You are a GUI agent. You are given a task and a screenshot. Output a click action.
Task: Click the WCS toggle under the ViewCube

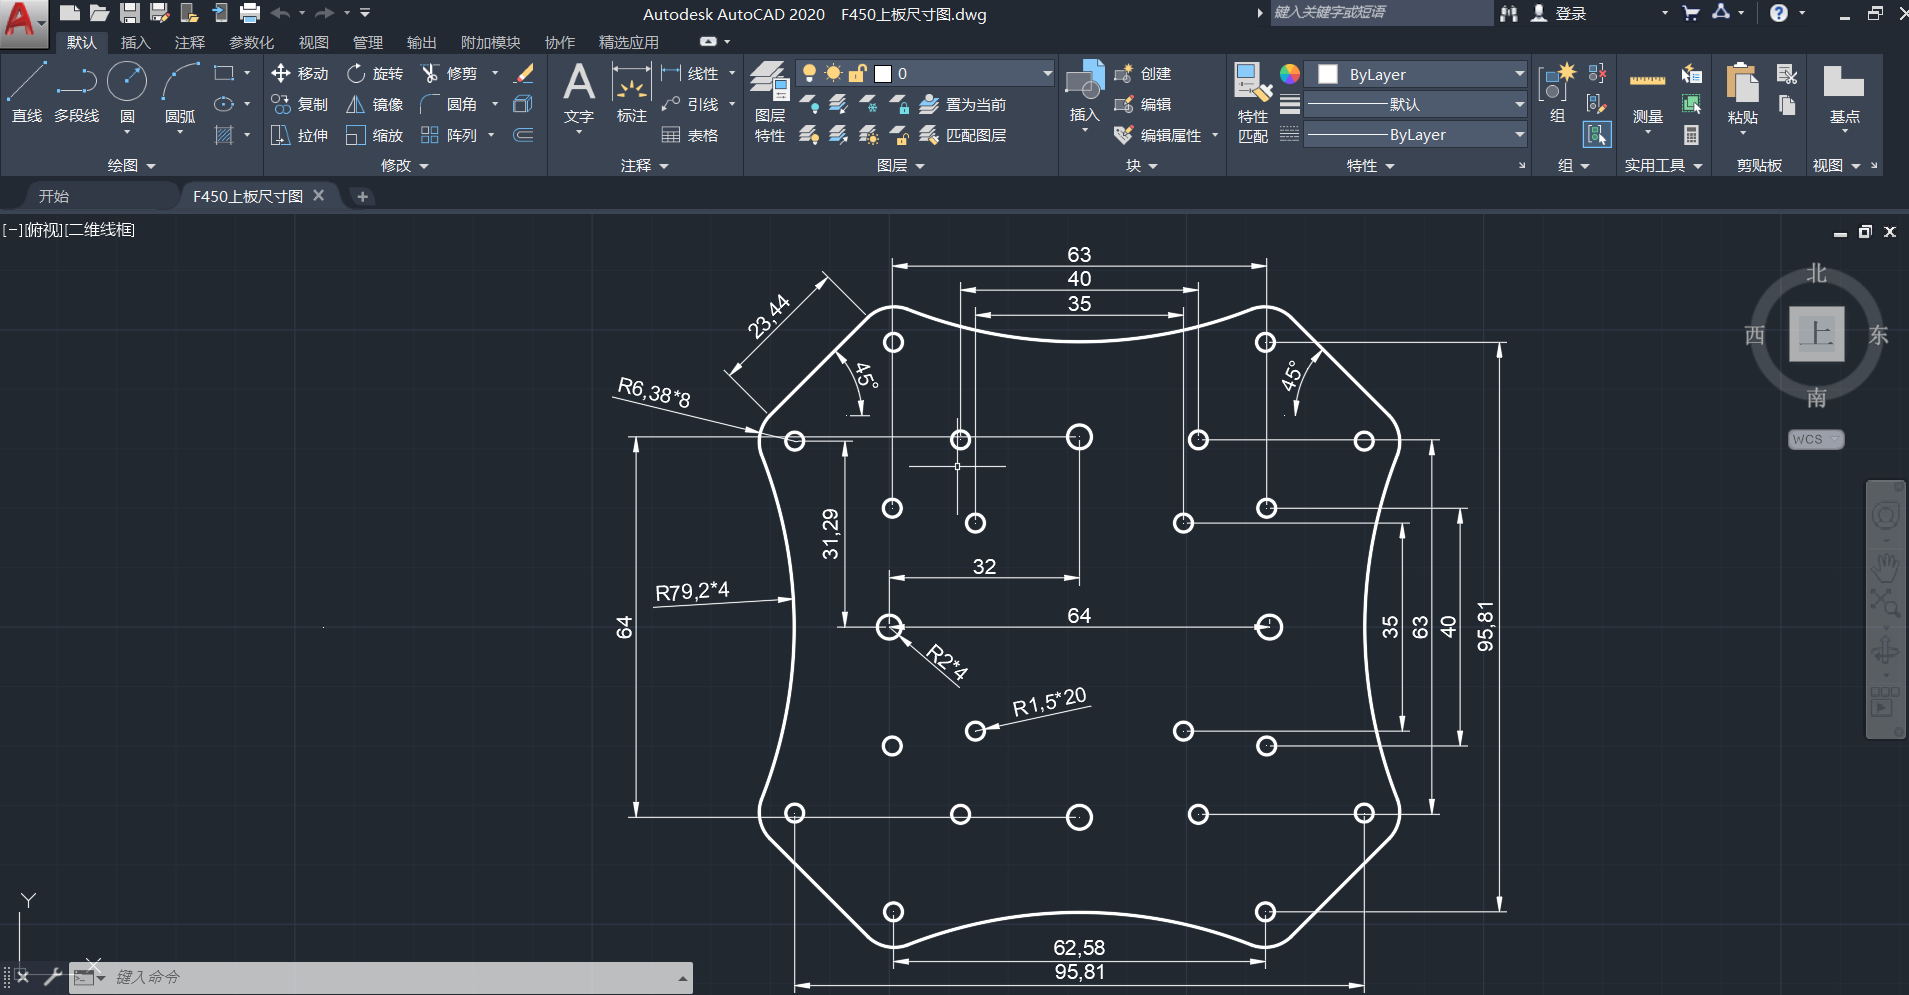1816,439
